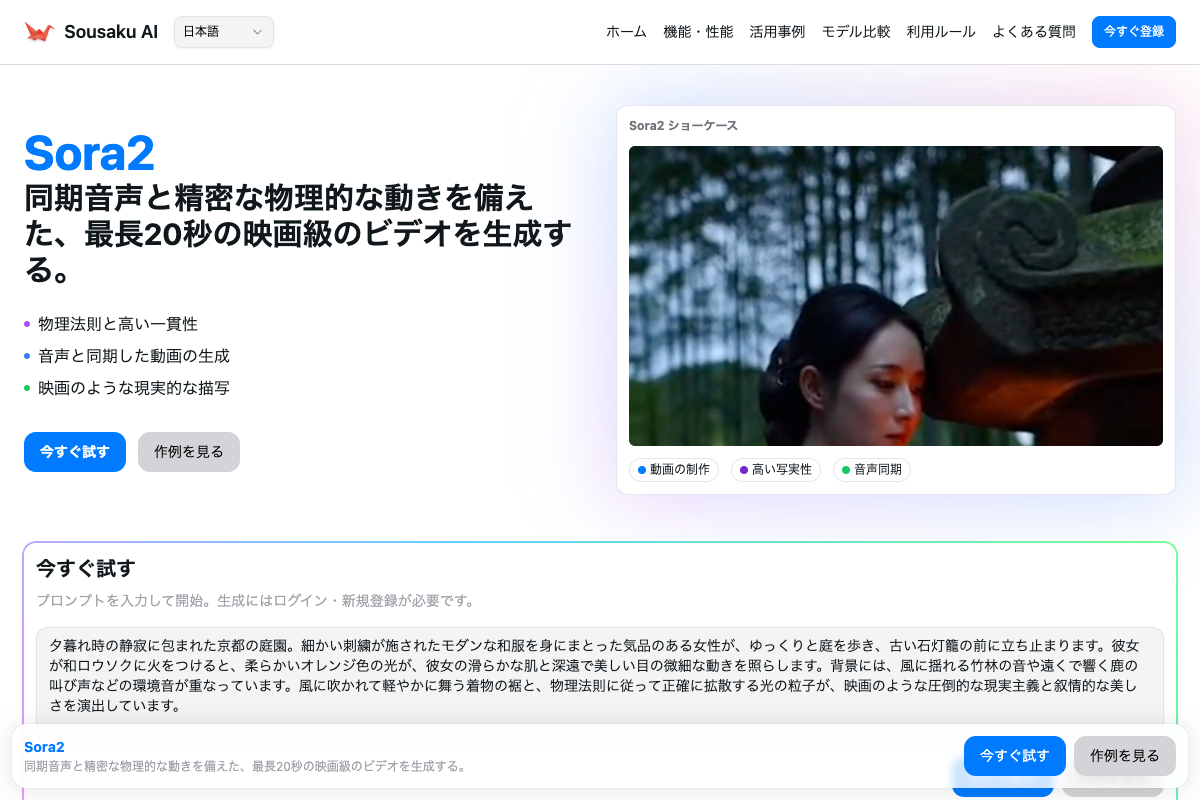Open the ホーム menu item
The height and width of the screenshot is (800, 1200).
(x=626, y=32)
